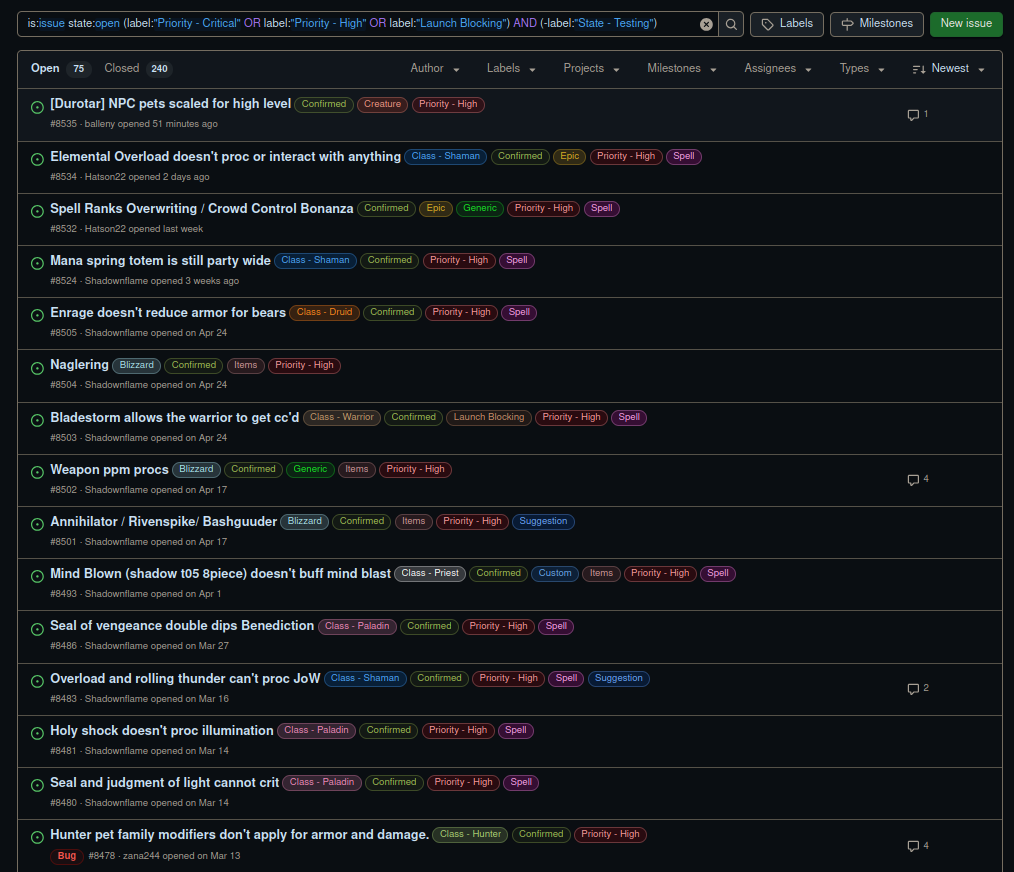Viewport: 1014px width, 872px height.
Task: Click open-status icon of Weapon ppm procs issue
Action: point(38,472)
